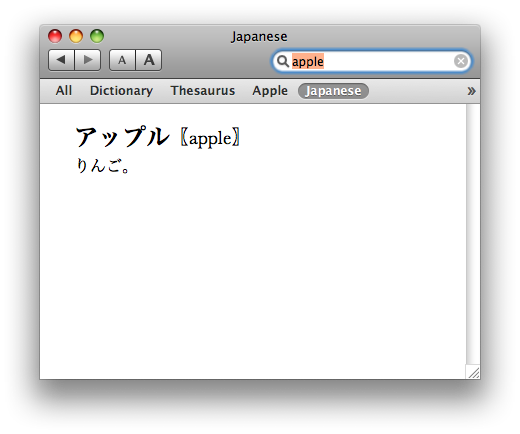The height and width of the screenshot is (434, 520).
Task: Zoom the window with green button
Action: coord(97,36)
